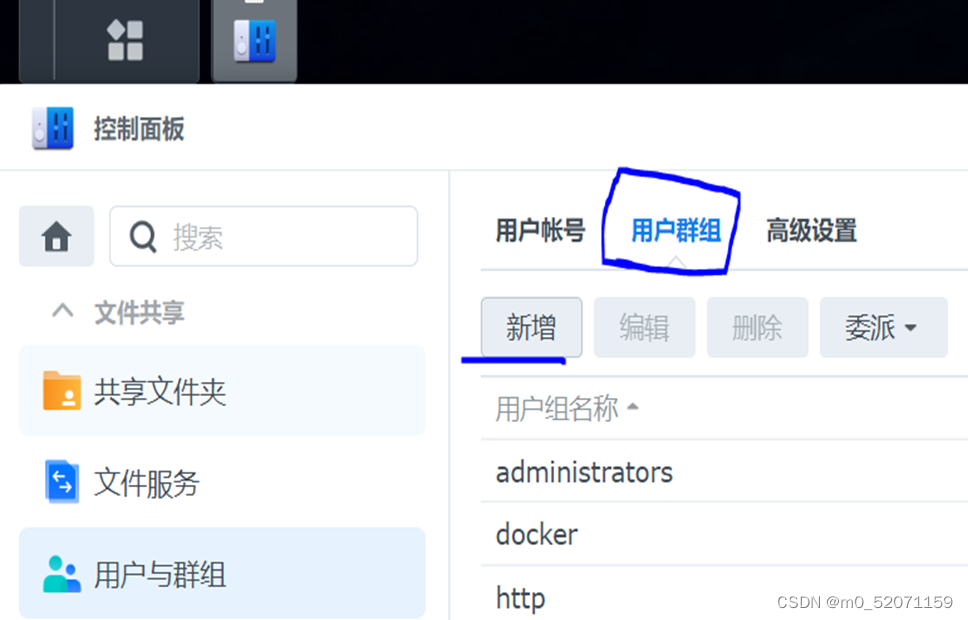Click the 用户与群组 people icon
This screenshot has height=620, width=968.
[x=62, y=574]
